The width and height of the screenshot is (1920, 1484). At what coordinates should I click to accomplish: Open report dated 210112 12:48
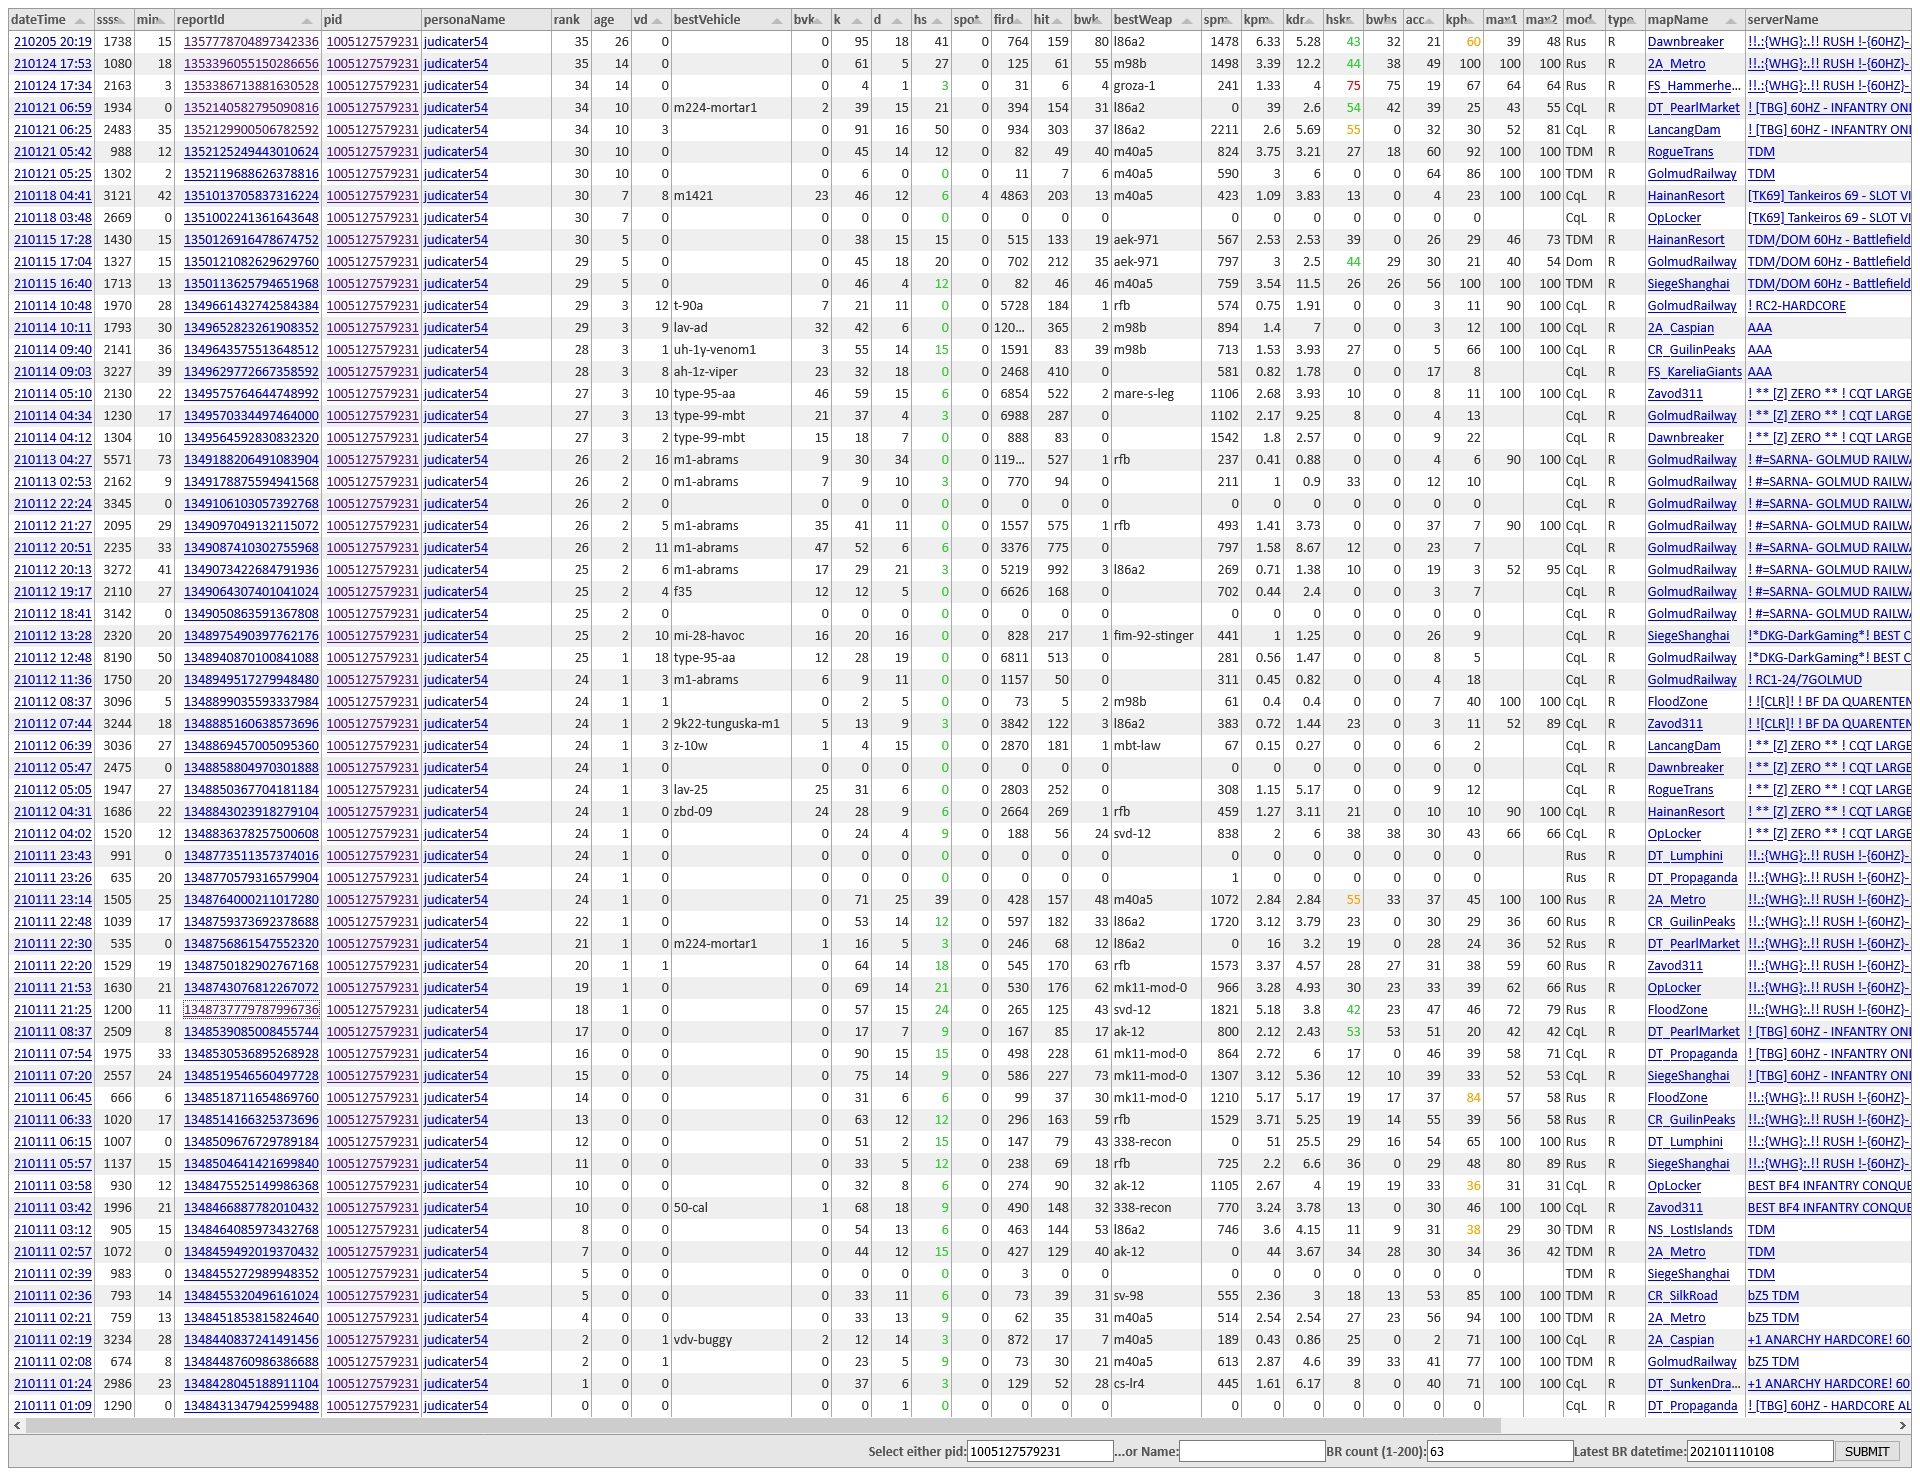coord(52,658)
